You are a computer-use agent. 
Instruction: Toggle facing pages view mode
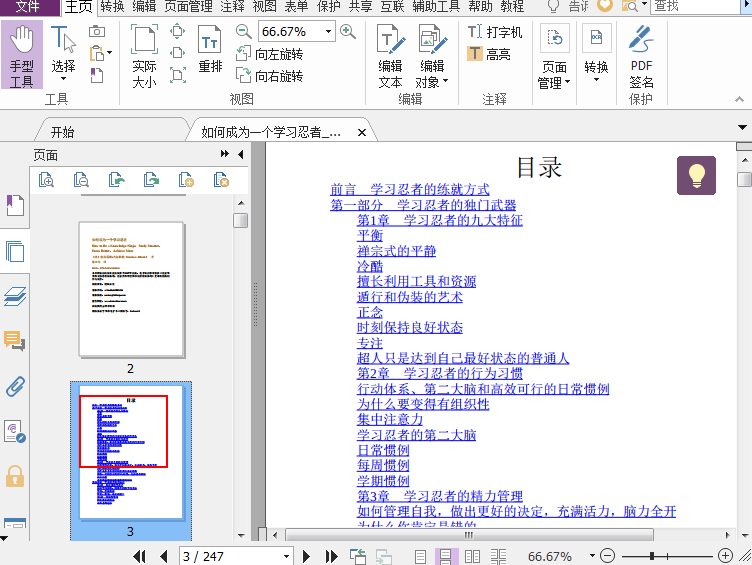click(472, 556)
